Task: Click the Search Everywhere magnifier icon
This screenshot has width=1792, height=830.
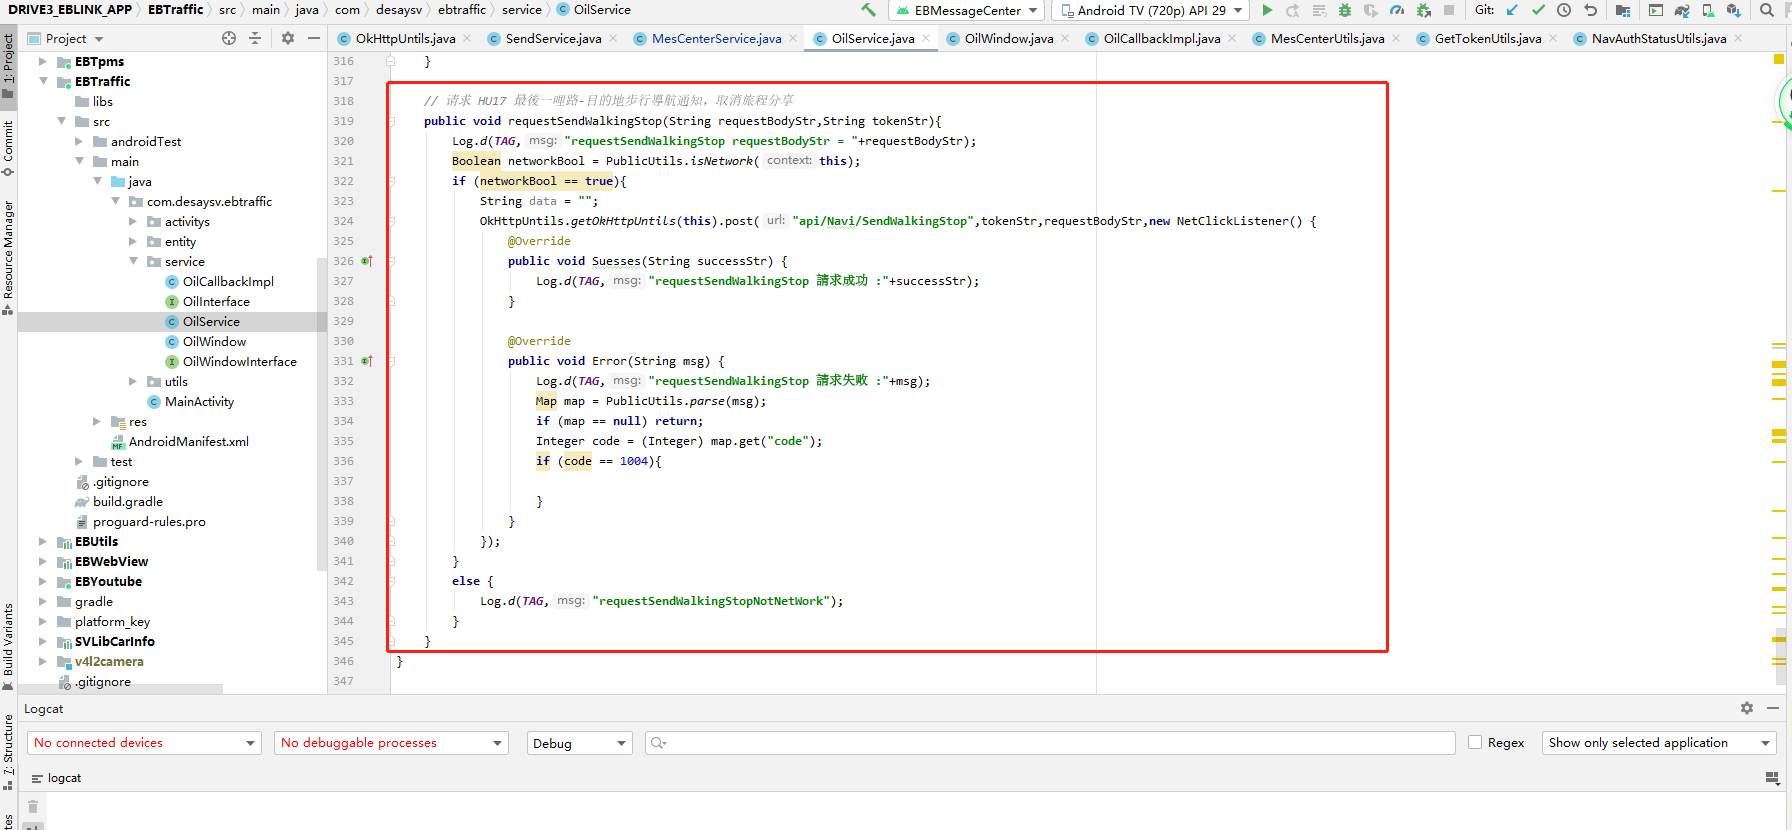Action: 1767,10
